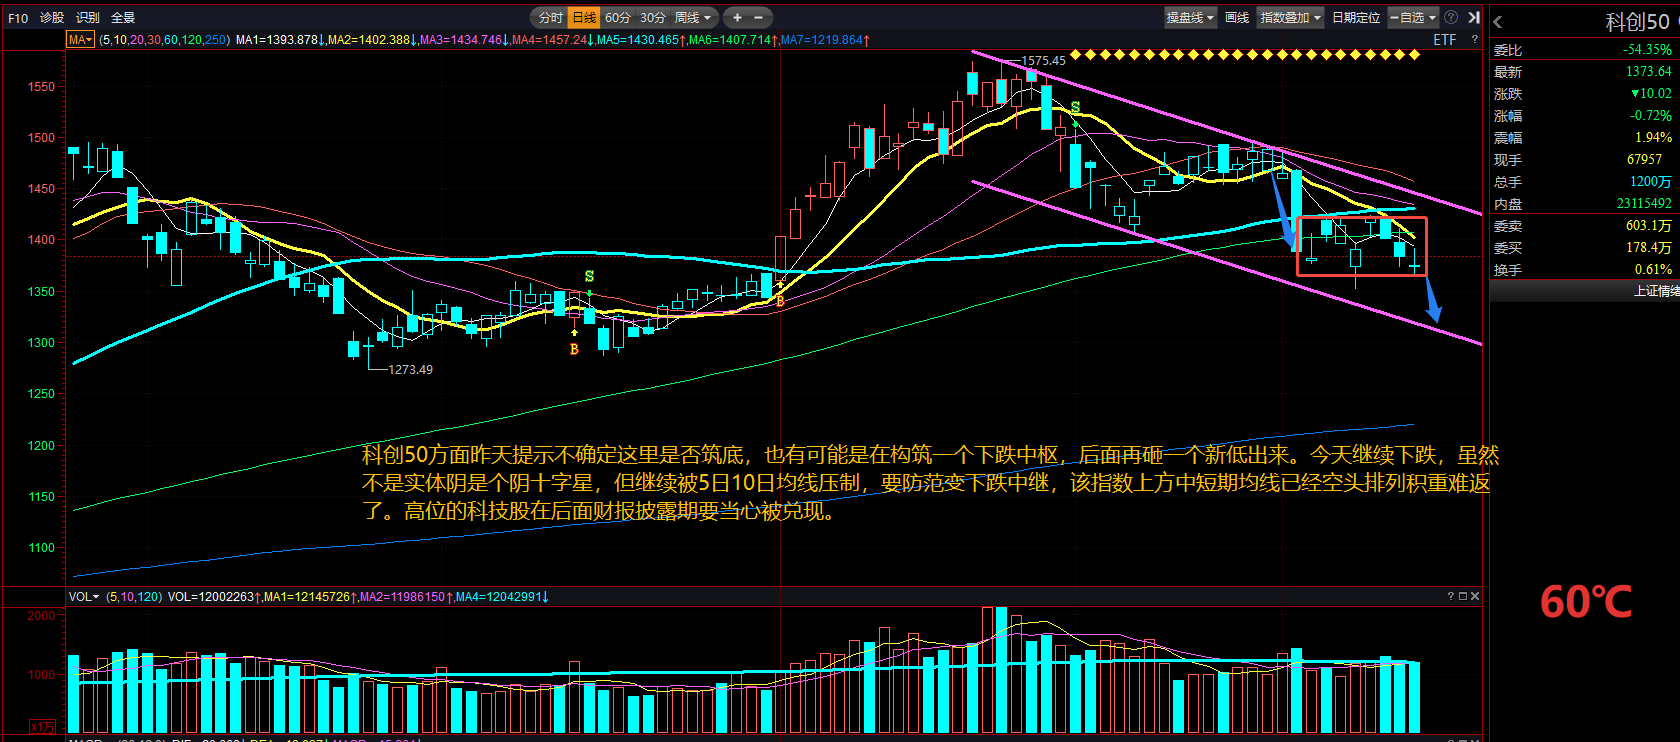1680x742 pixels.
Task: Zoom in chart with plus button
Action: point(737,18)
